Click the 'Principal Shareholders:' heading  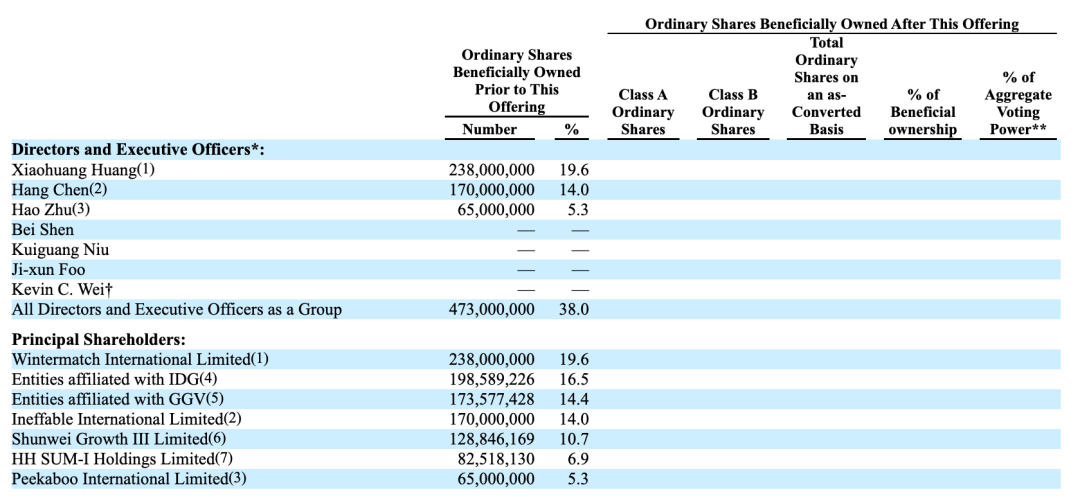[x=98, y=340]
